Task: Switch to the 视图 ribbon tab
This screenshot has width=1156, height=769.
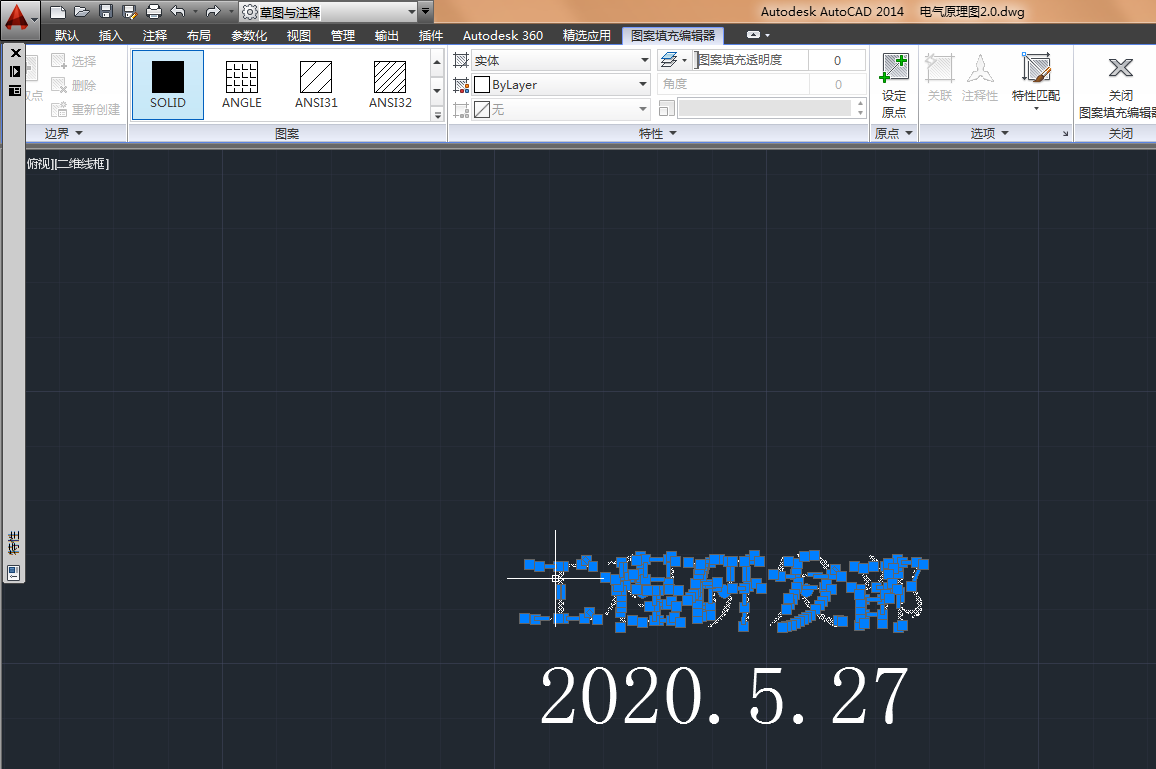Action: pyautogui.click(x=298, y=35)
